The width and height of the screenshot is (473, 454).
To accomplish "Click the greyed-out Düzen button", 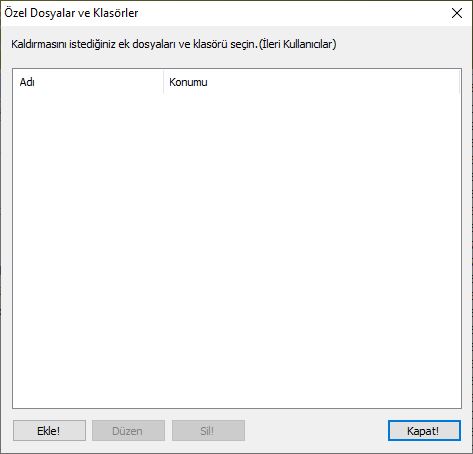I will (128, 431).
